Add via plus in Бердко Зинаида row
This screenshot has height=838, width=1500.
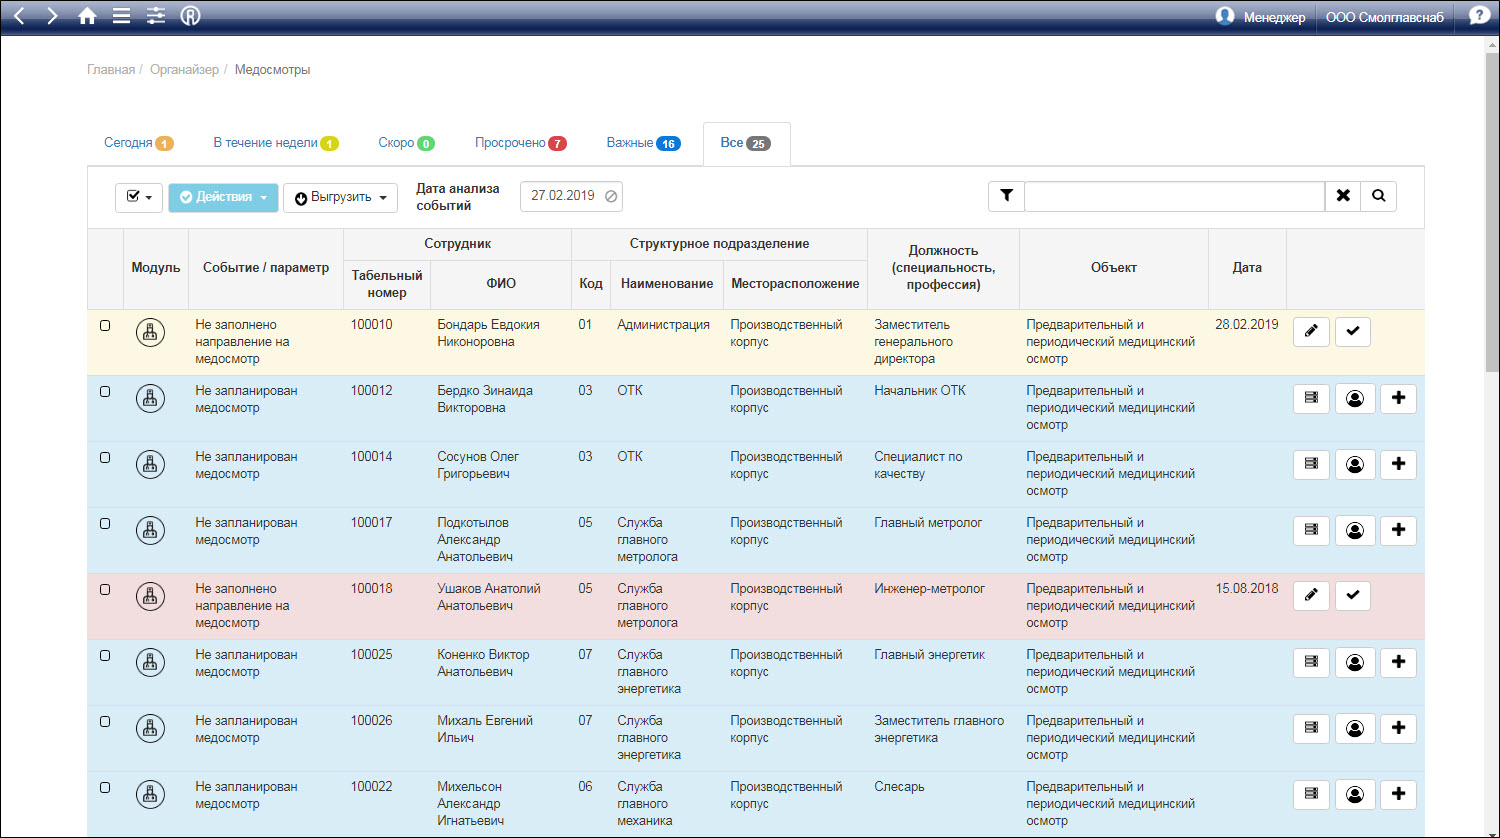(1398, 398)
